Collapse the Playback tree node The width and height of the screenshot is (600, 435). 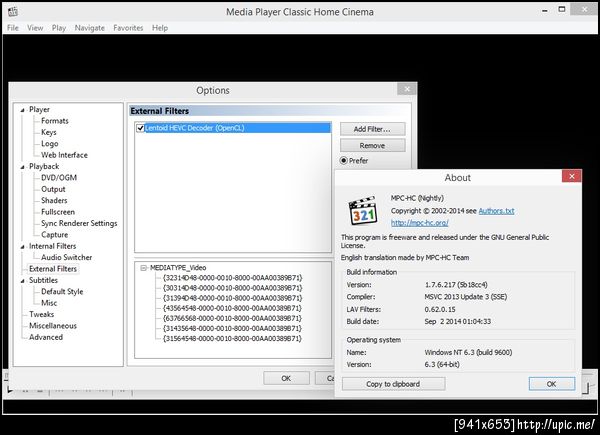pyautogui.click(x=22, y=167)
